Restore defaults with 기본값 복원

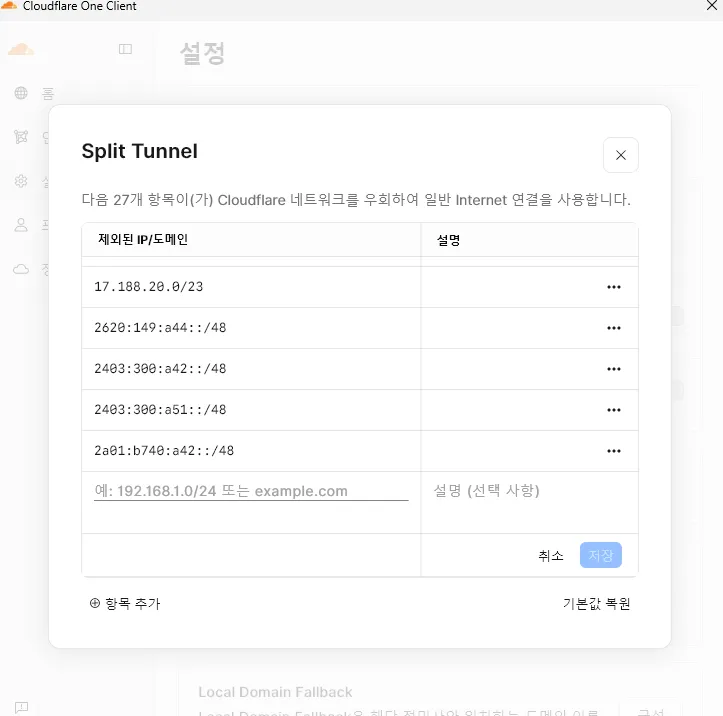click(596, 604)
